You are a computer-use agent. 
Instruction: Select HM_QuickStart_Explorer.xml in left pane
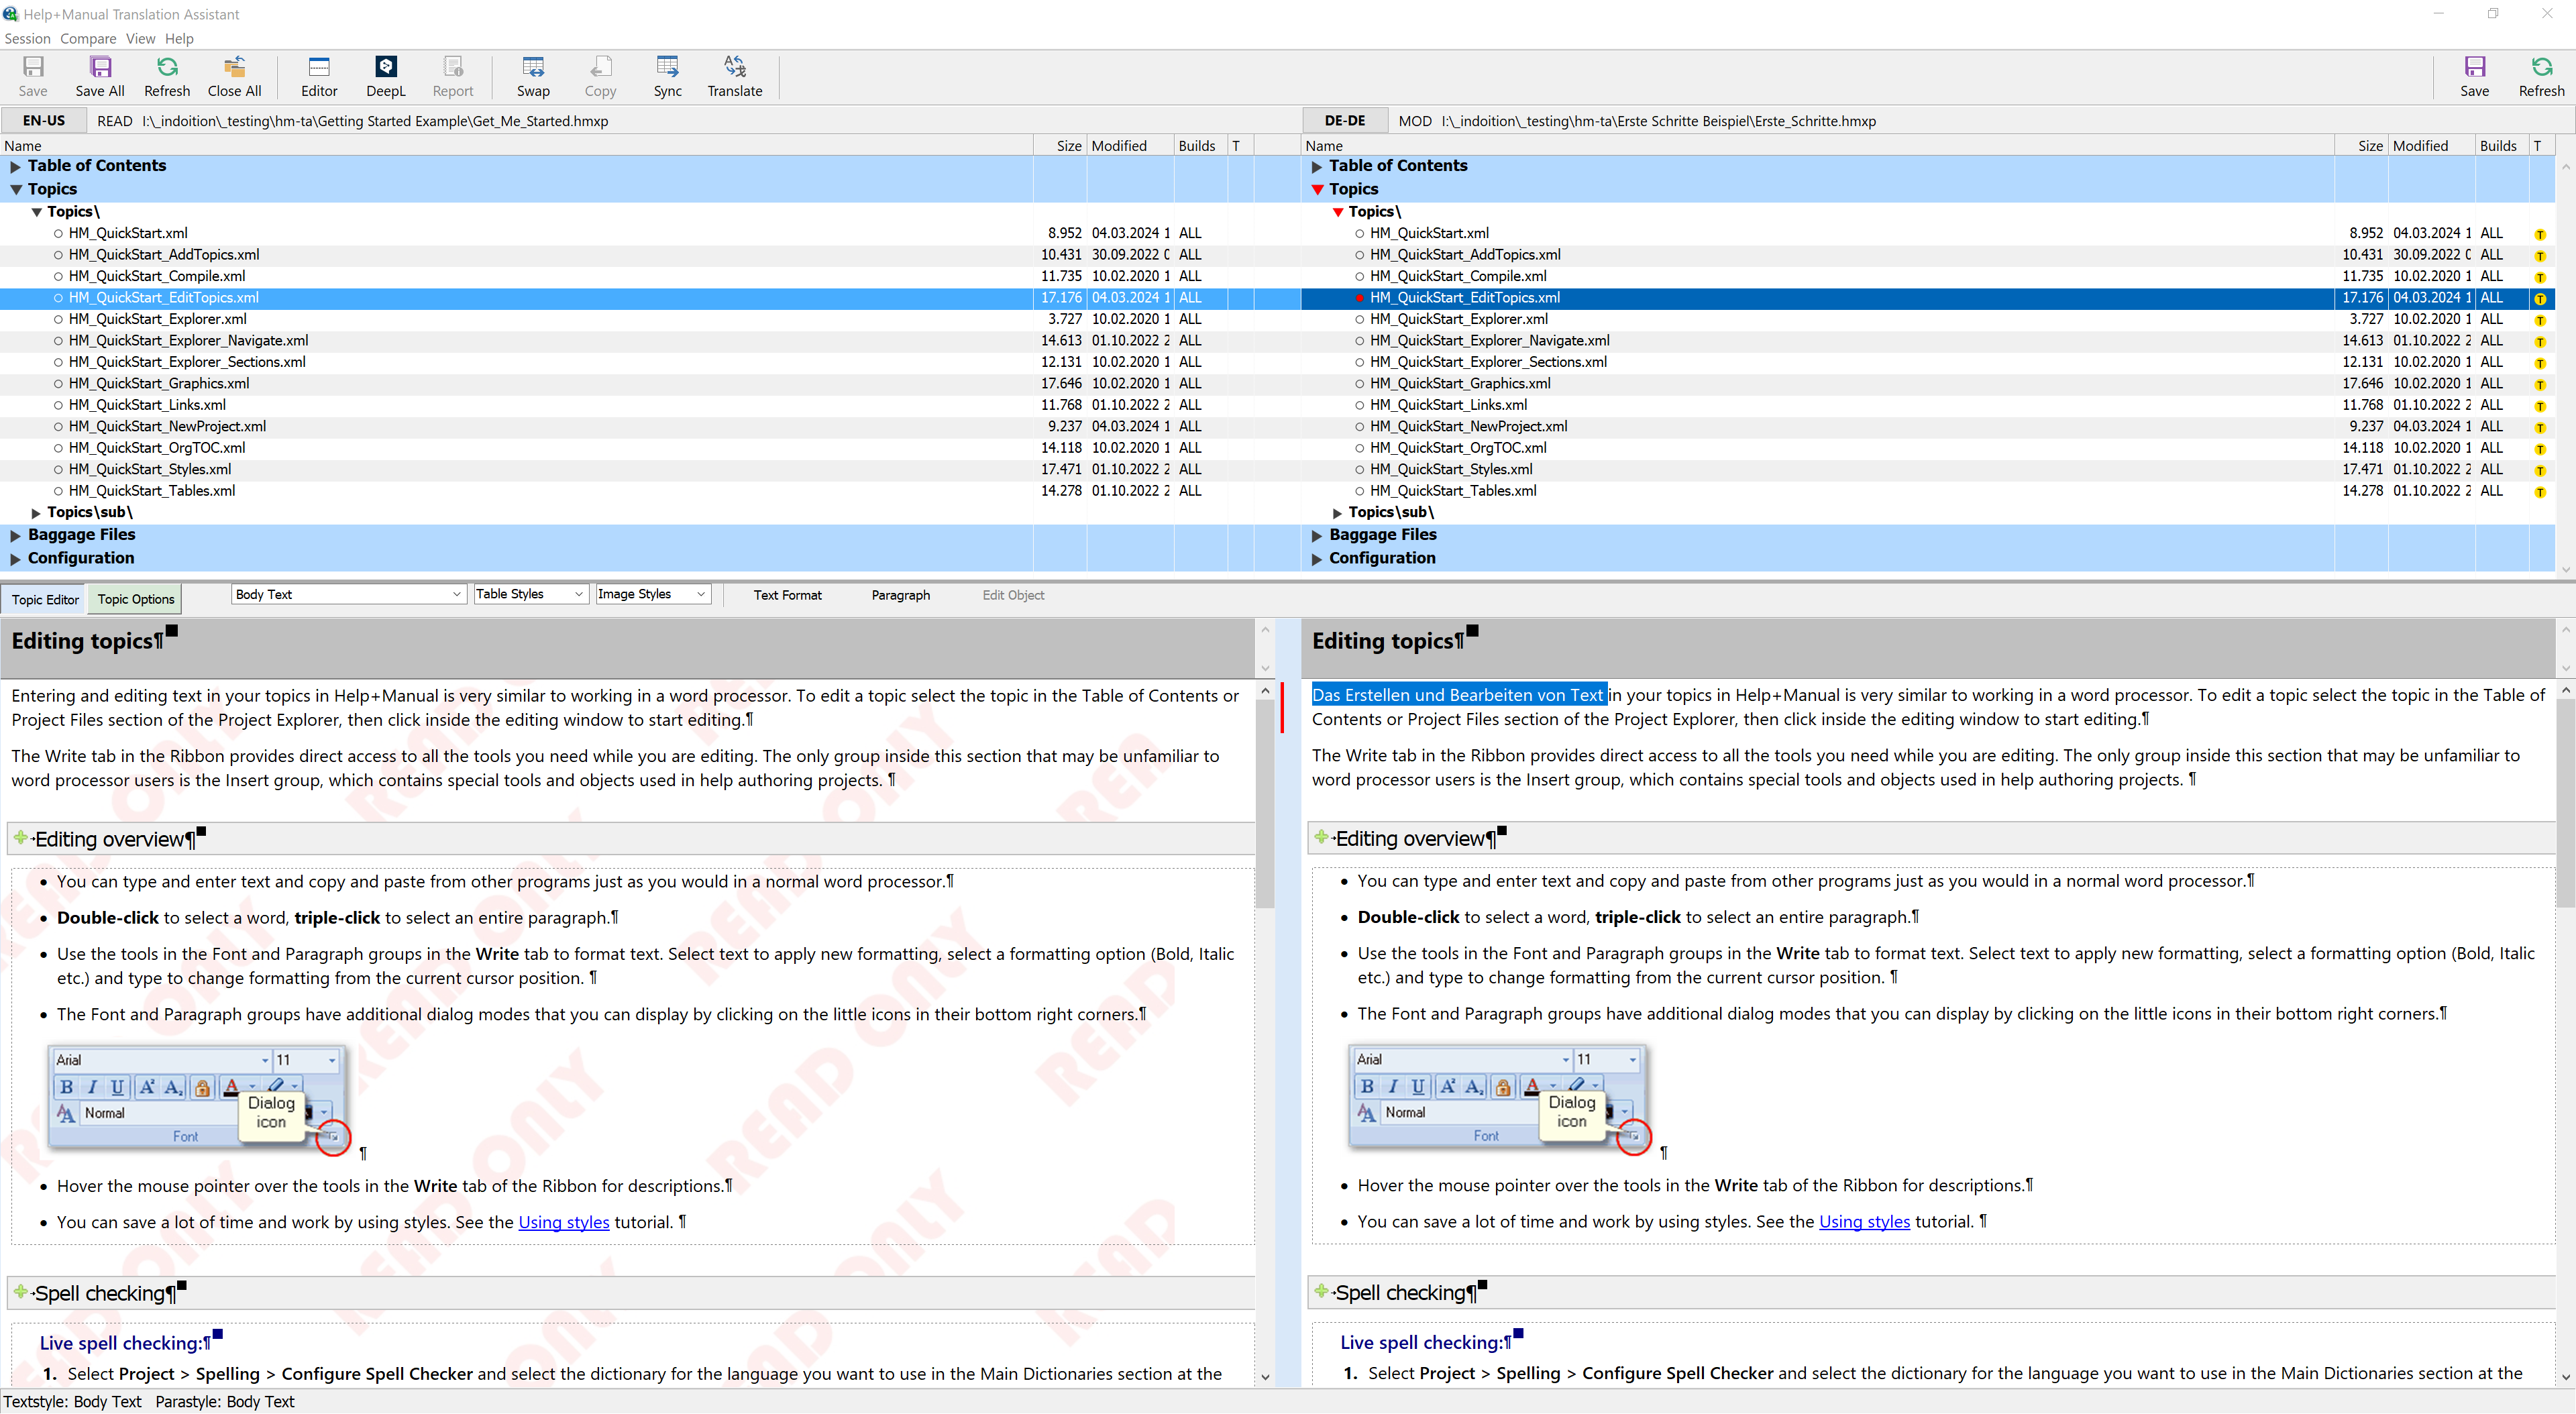pyautogui.click(x=158, y=319)
